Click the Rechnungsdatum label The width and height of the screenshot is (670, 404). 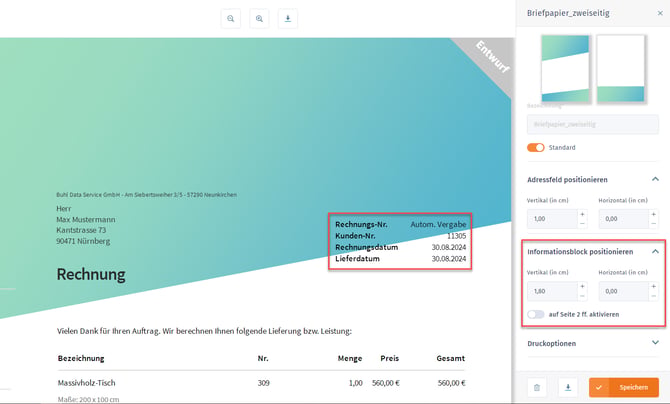pos(367,248)
